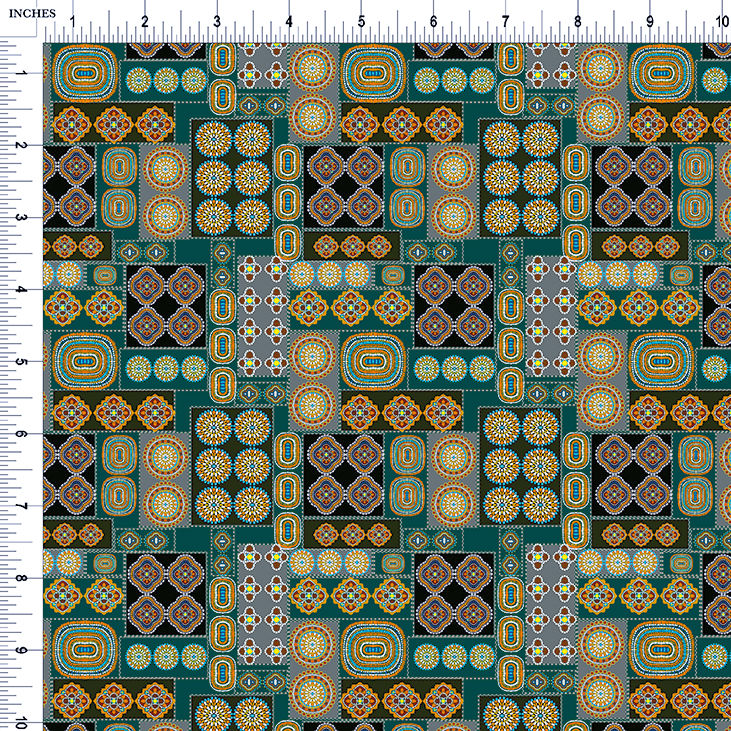Image resolution: width=731 pixels, height=731 pixels.
Task: Select the 4 inch mark on left ruler
Action: point(21,290)
